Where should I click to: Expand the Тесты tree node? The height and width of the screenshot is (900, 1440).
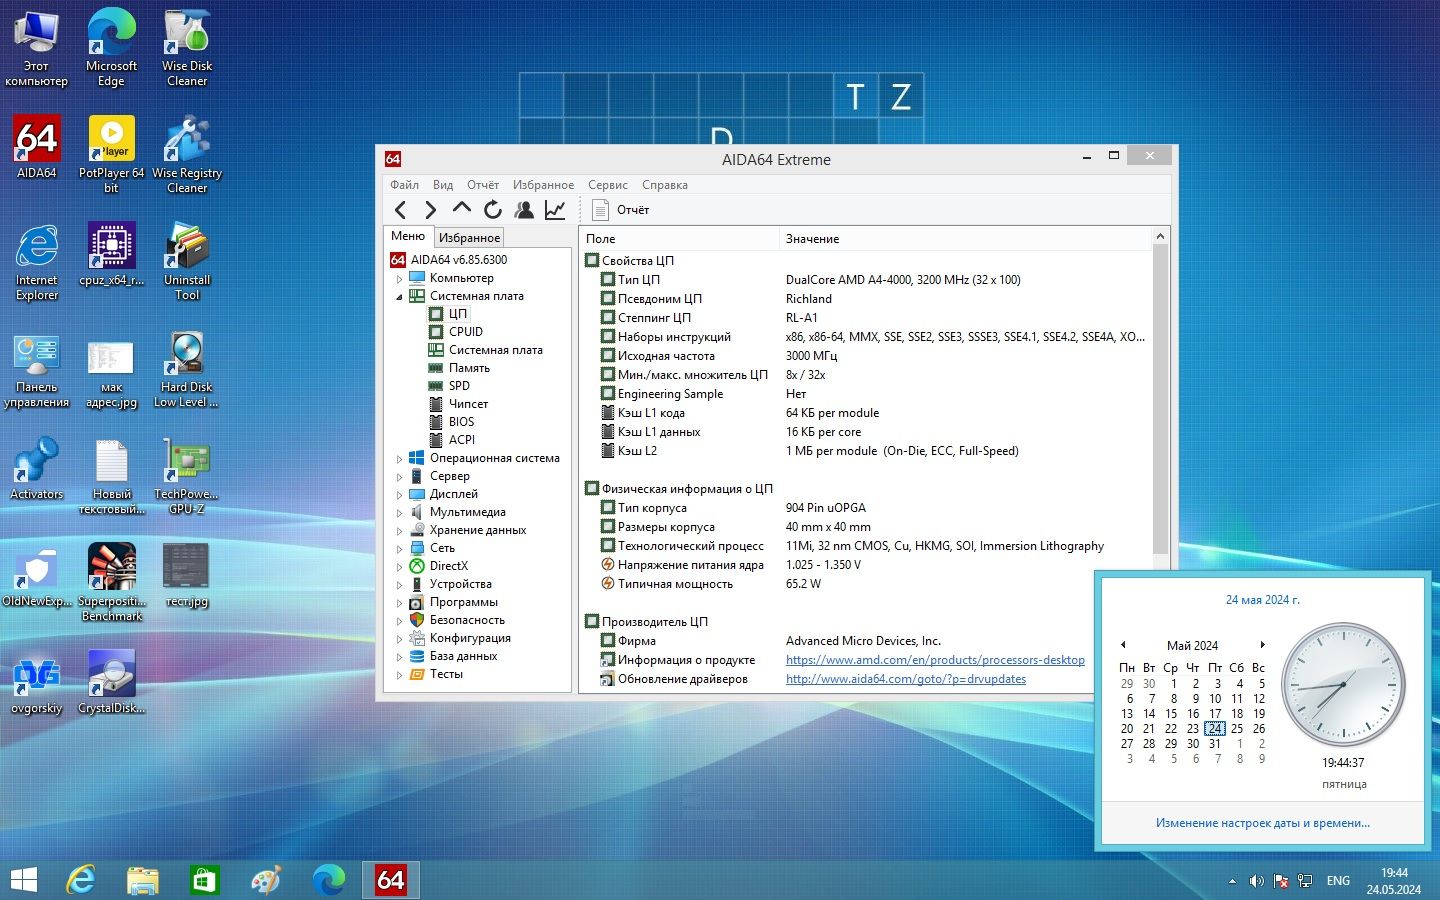coord(399,675)
